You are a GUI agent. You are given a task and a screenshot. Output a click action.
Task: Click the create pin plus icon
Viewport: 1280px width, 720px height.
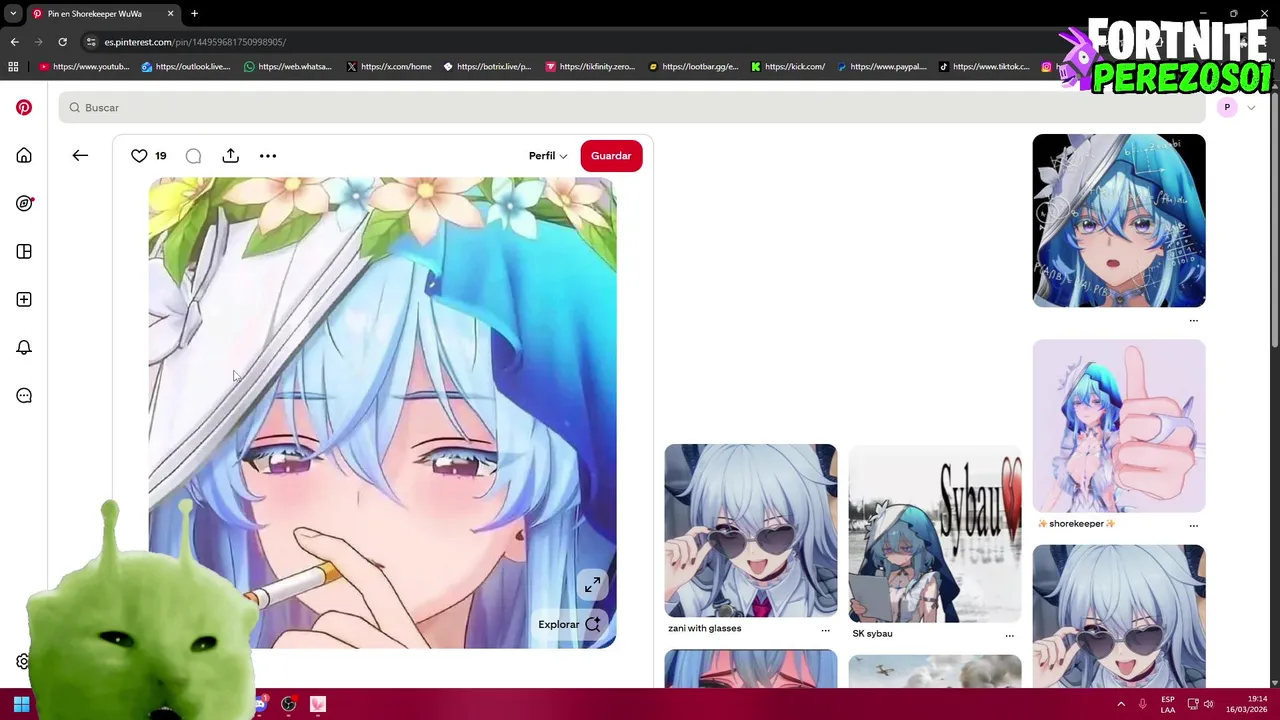click(x=24, y=299)
